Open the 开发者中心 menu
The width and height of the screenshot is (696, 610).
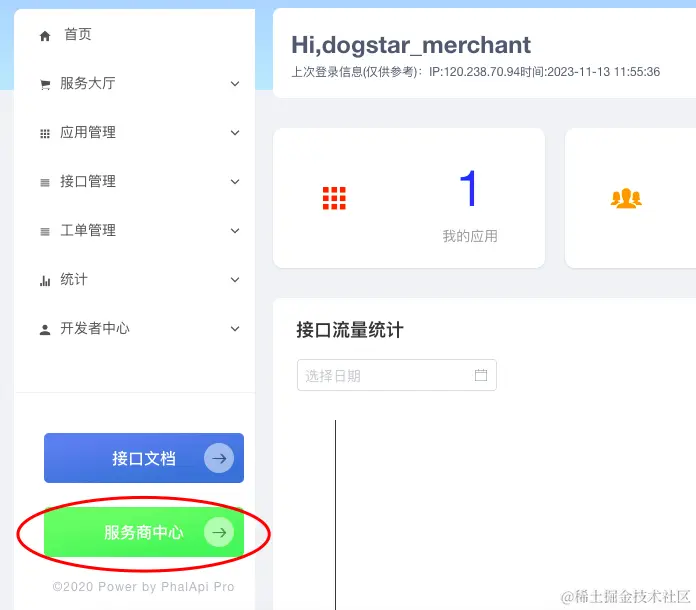coord(135,329)
